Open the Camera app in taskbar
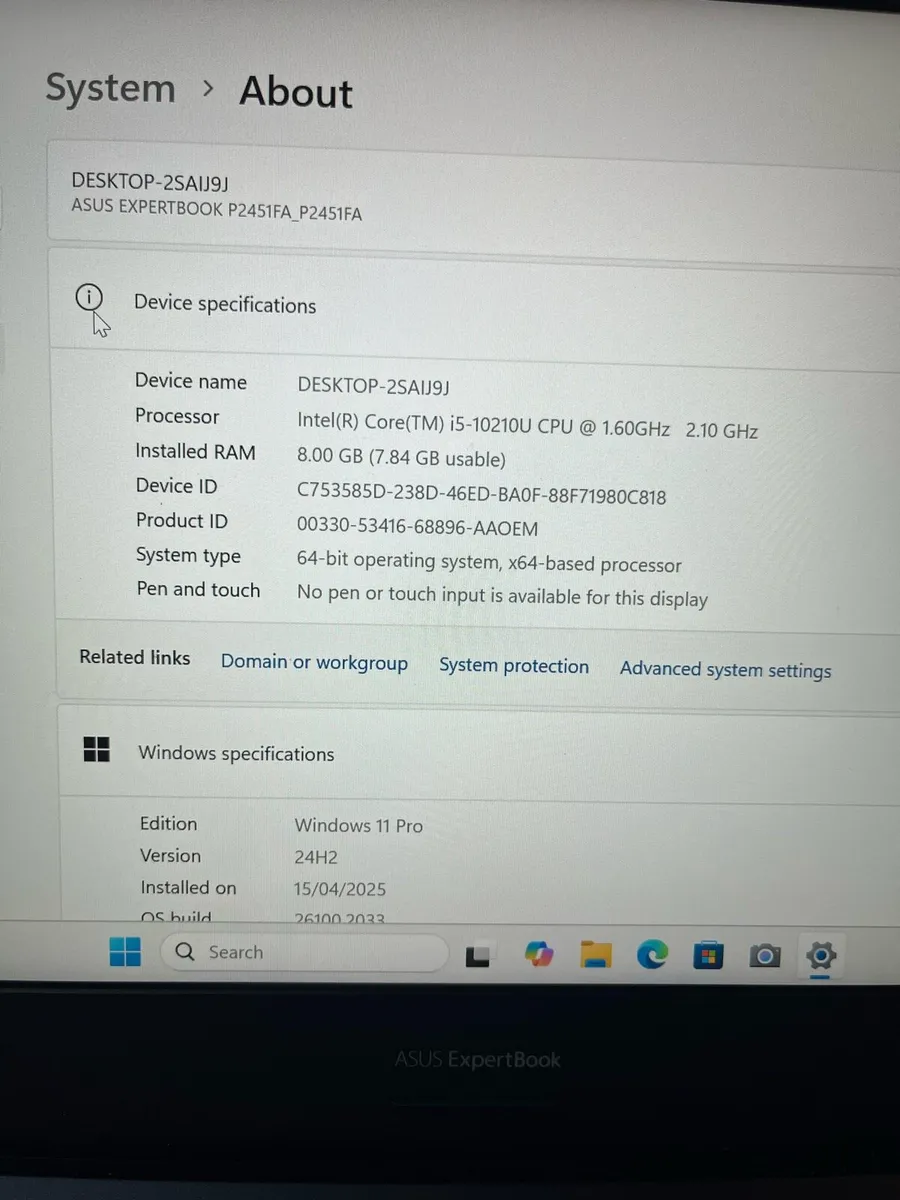The width and height of the screenshot is (900, 1200). (x=765, y=957)
